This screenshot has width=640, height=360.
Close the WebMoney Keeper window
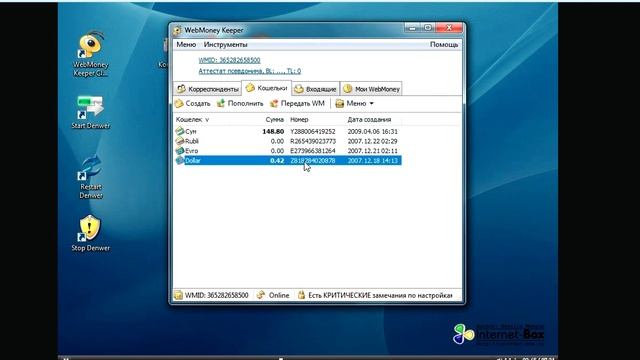coord(449,28)
